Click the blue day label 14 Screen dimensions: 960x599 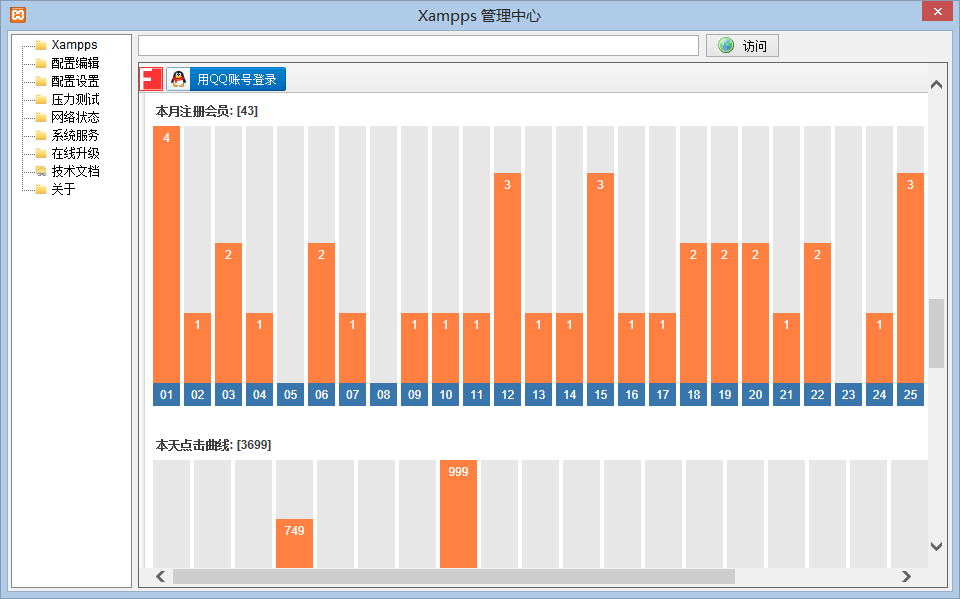pyautogui.click(x=569, y=394)
